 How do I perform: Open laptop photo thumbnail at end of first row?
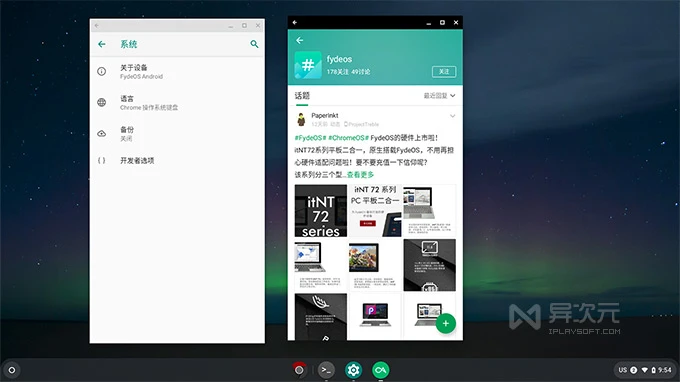429,211
